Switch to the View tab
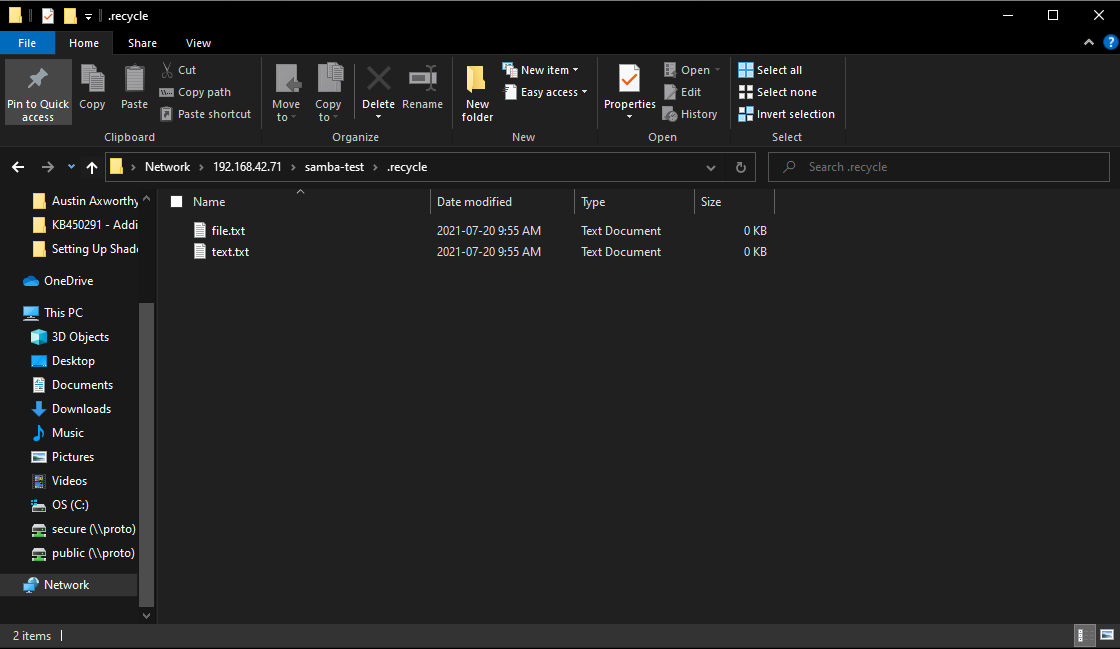Viewport: 1120px width, 649px height. [198, 43]
